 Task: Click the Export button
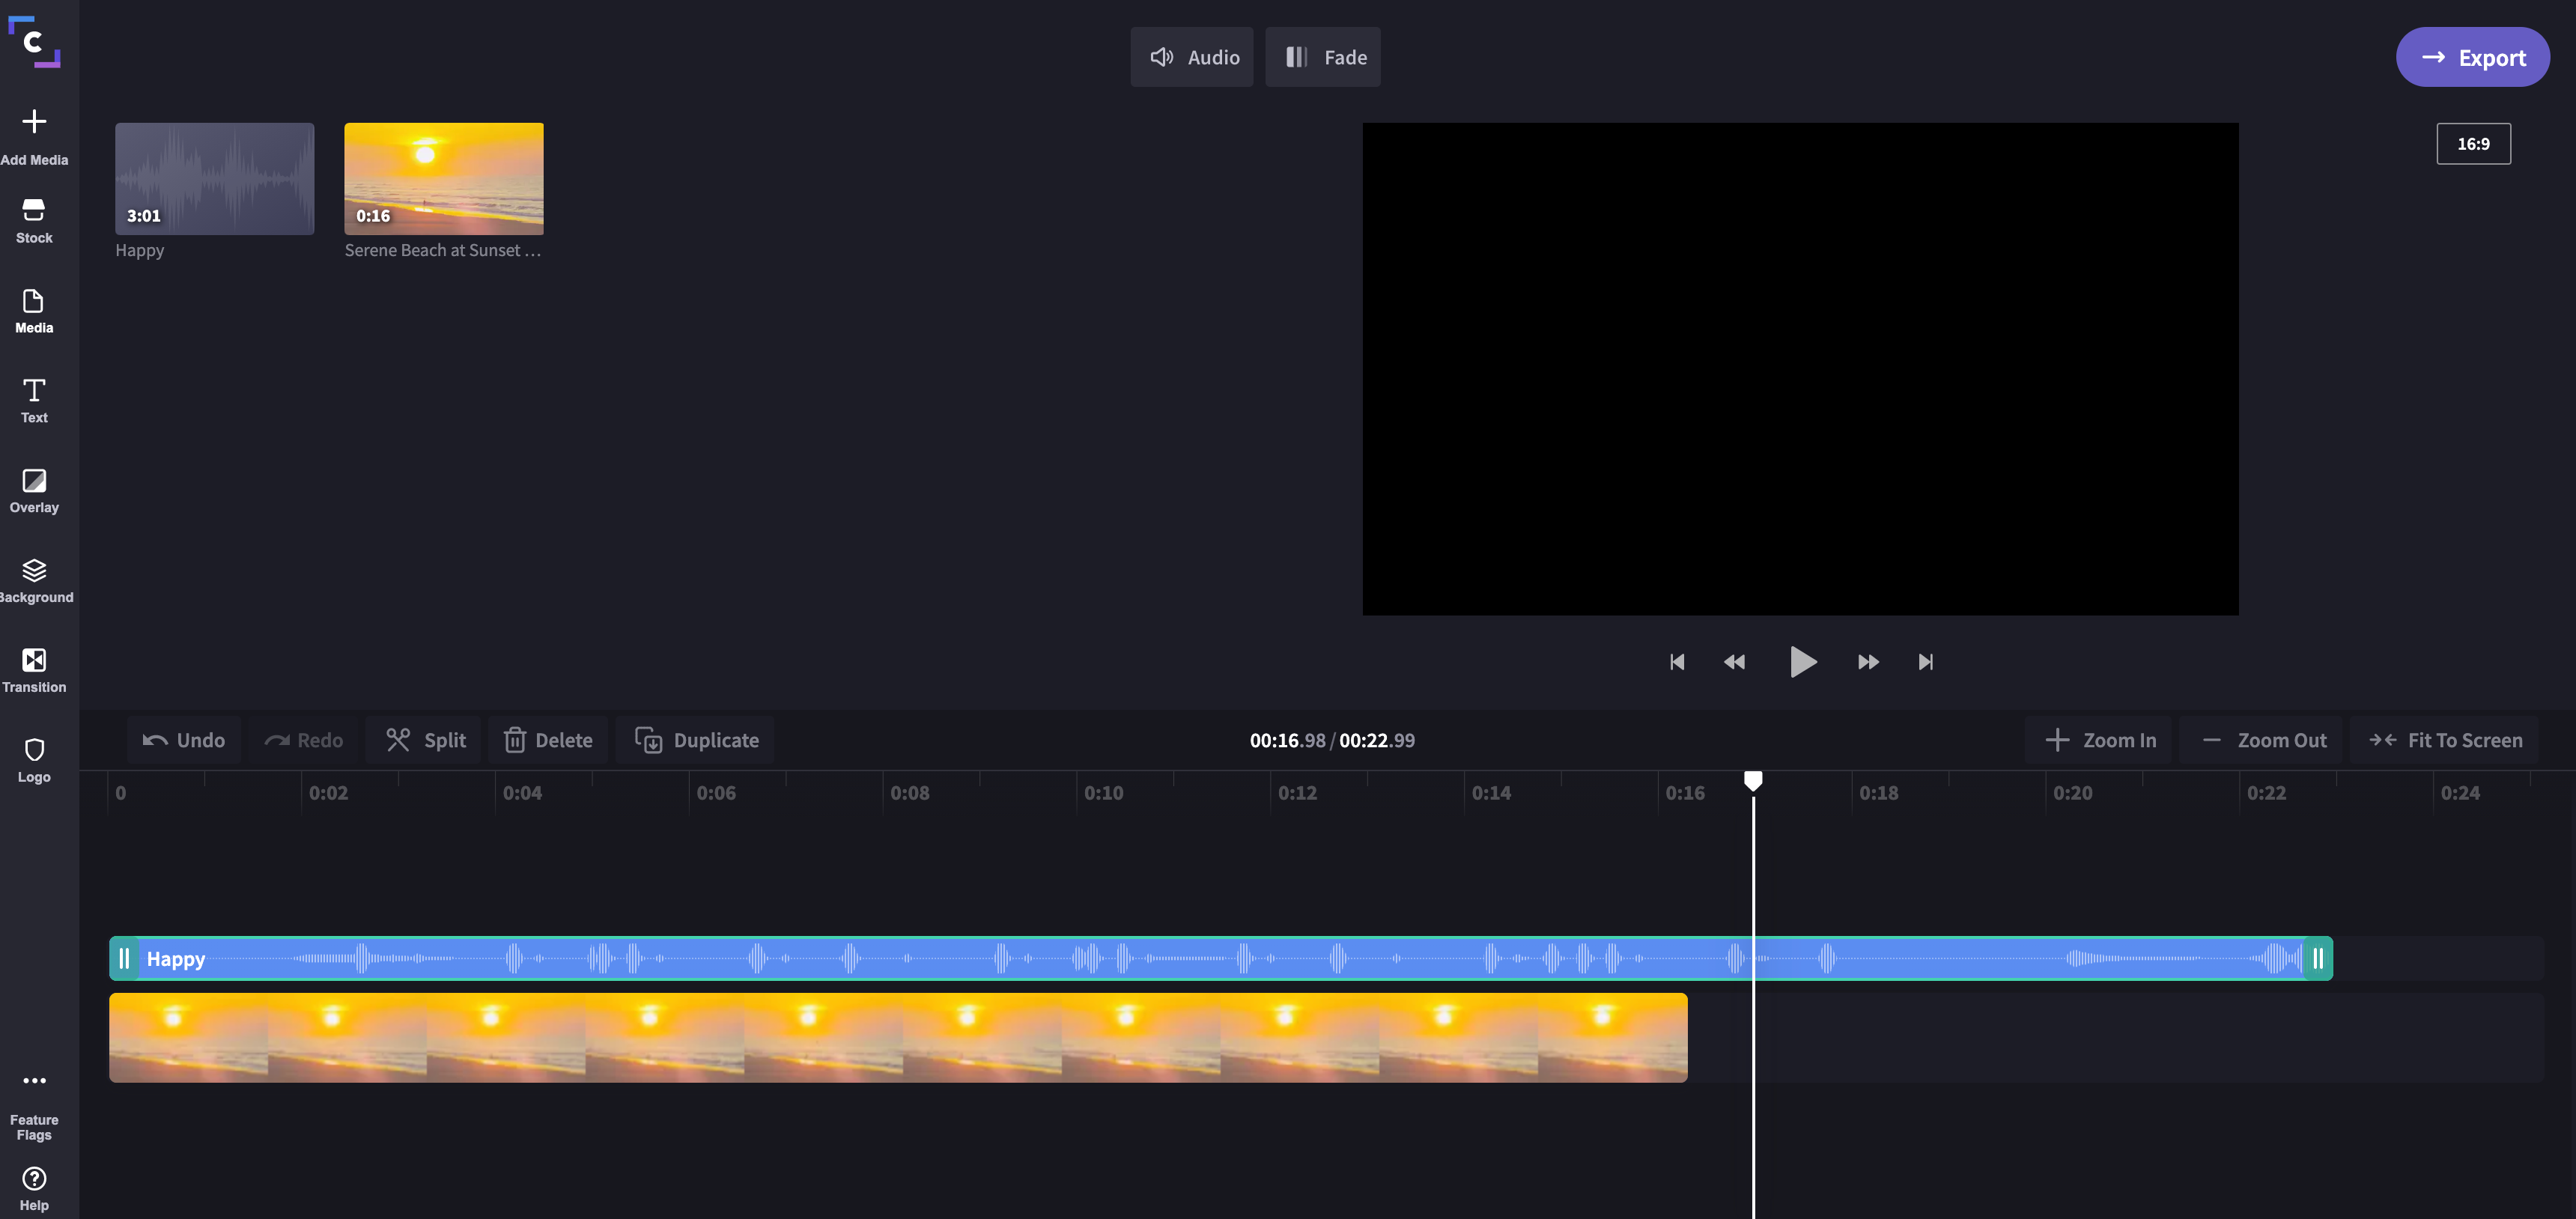click(x=2471, y=57)
